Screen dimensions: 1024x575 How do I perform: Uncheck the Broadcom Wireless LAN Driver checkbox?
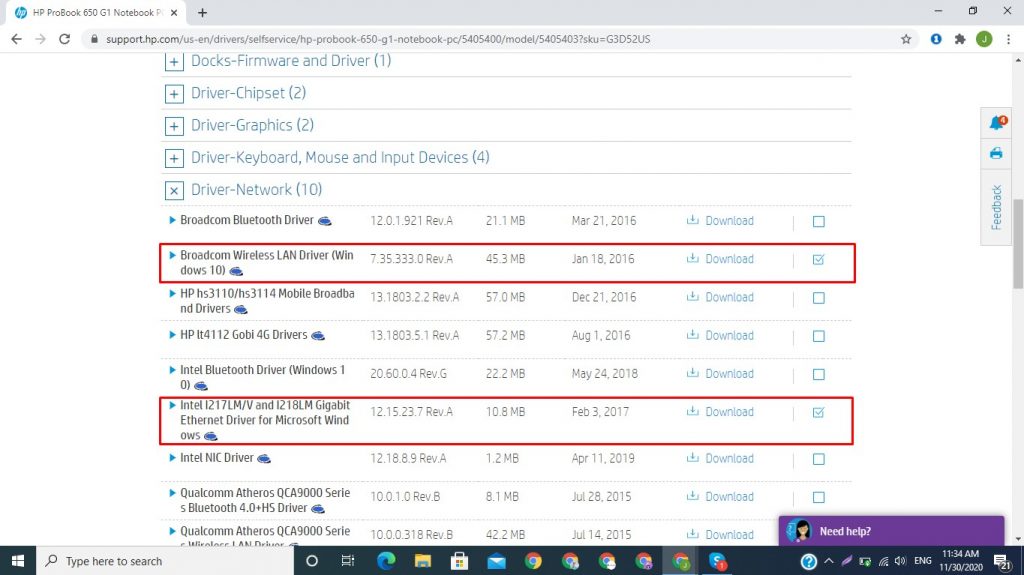(818, 260)
